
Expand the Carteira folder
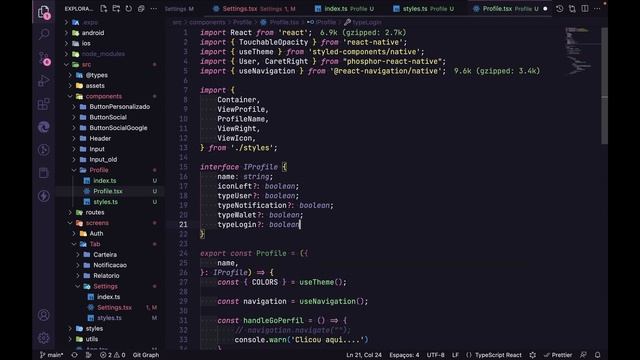tap(105, 255)
